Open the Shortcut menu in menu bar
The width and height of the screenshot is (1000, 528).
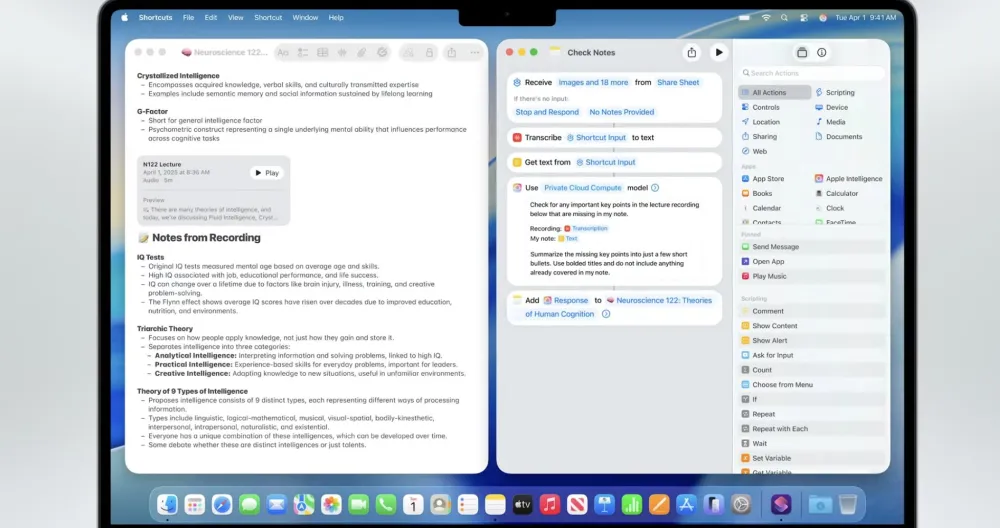[268, 17]
